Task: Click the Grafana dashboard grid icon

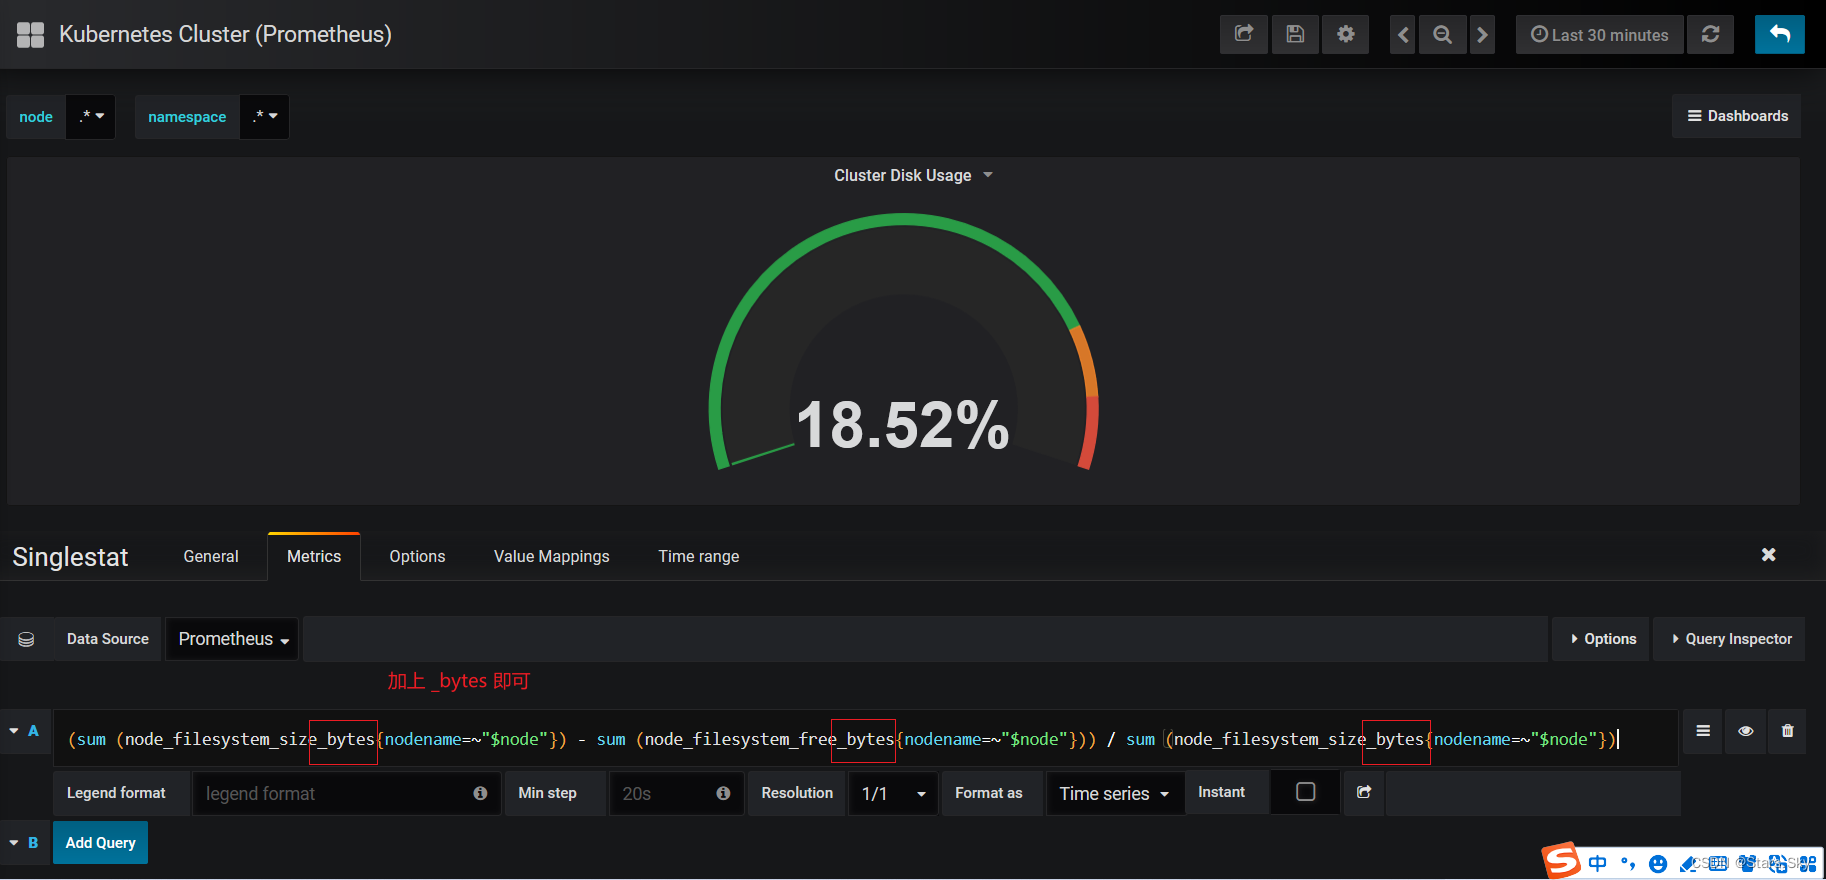Action: click(31, 35)
